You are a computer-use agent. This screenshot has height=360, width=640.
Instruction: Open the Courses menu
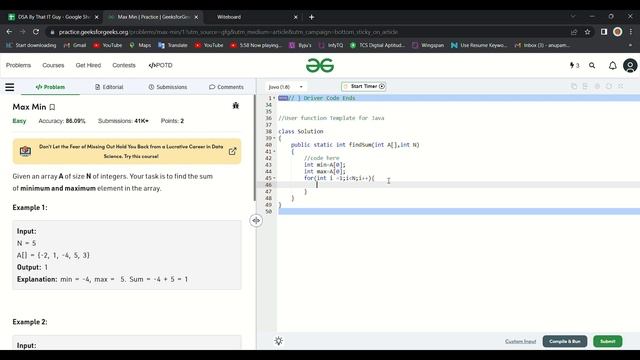(x=53, y=65)
